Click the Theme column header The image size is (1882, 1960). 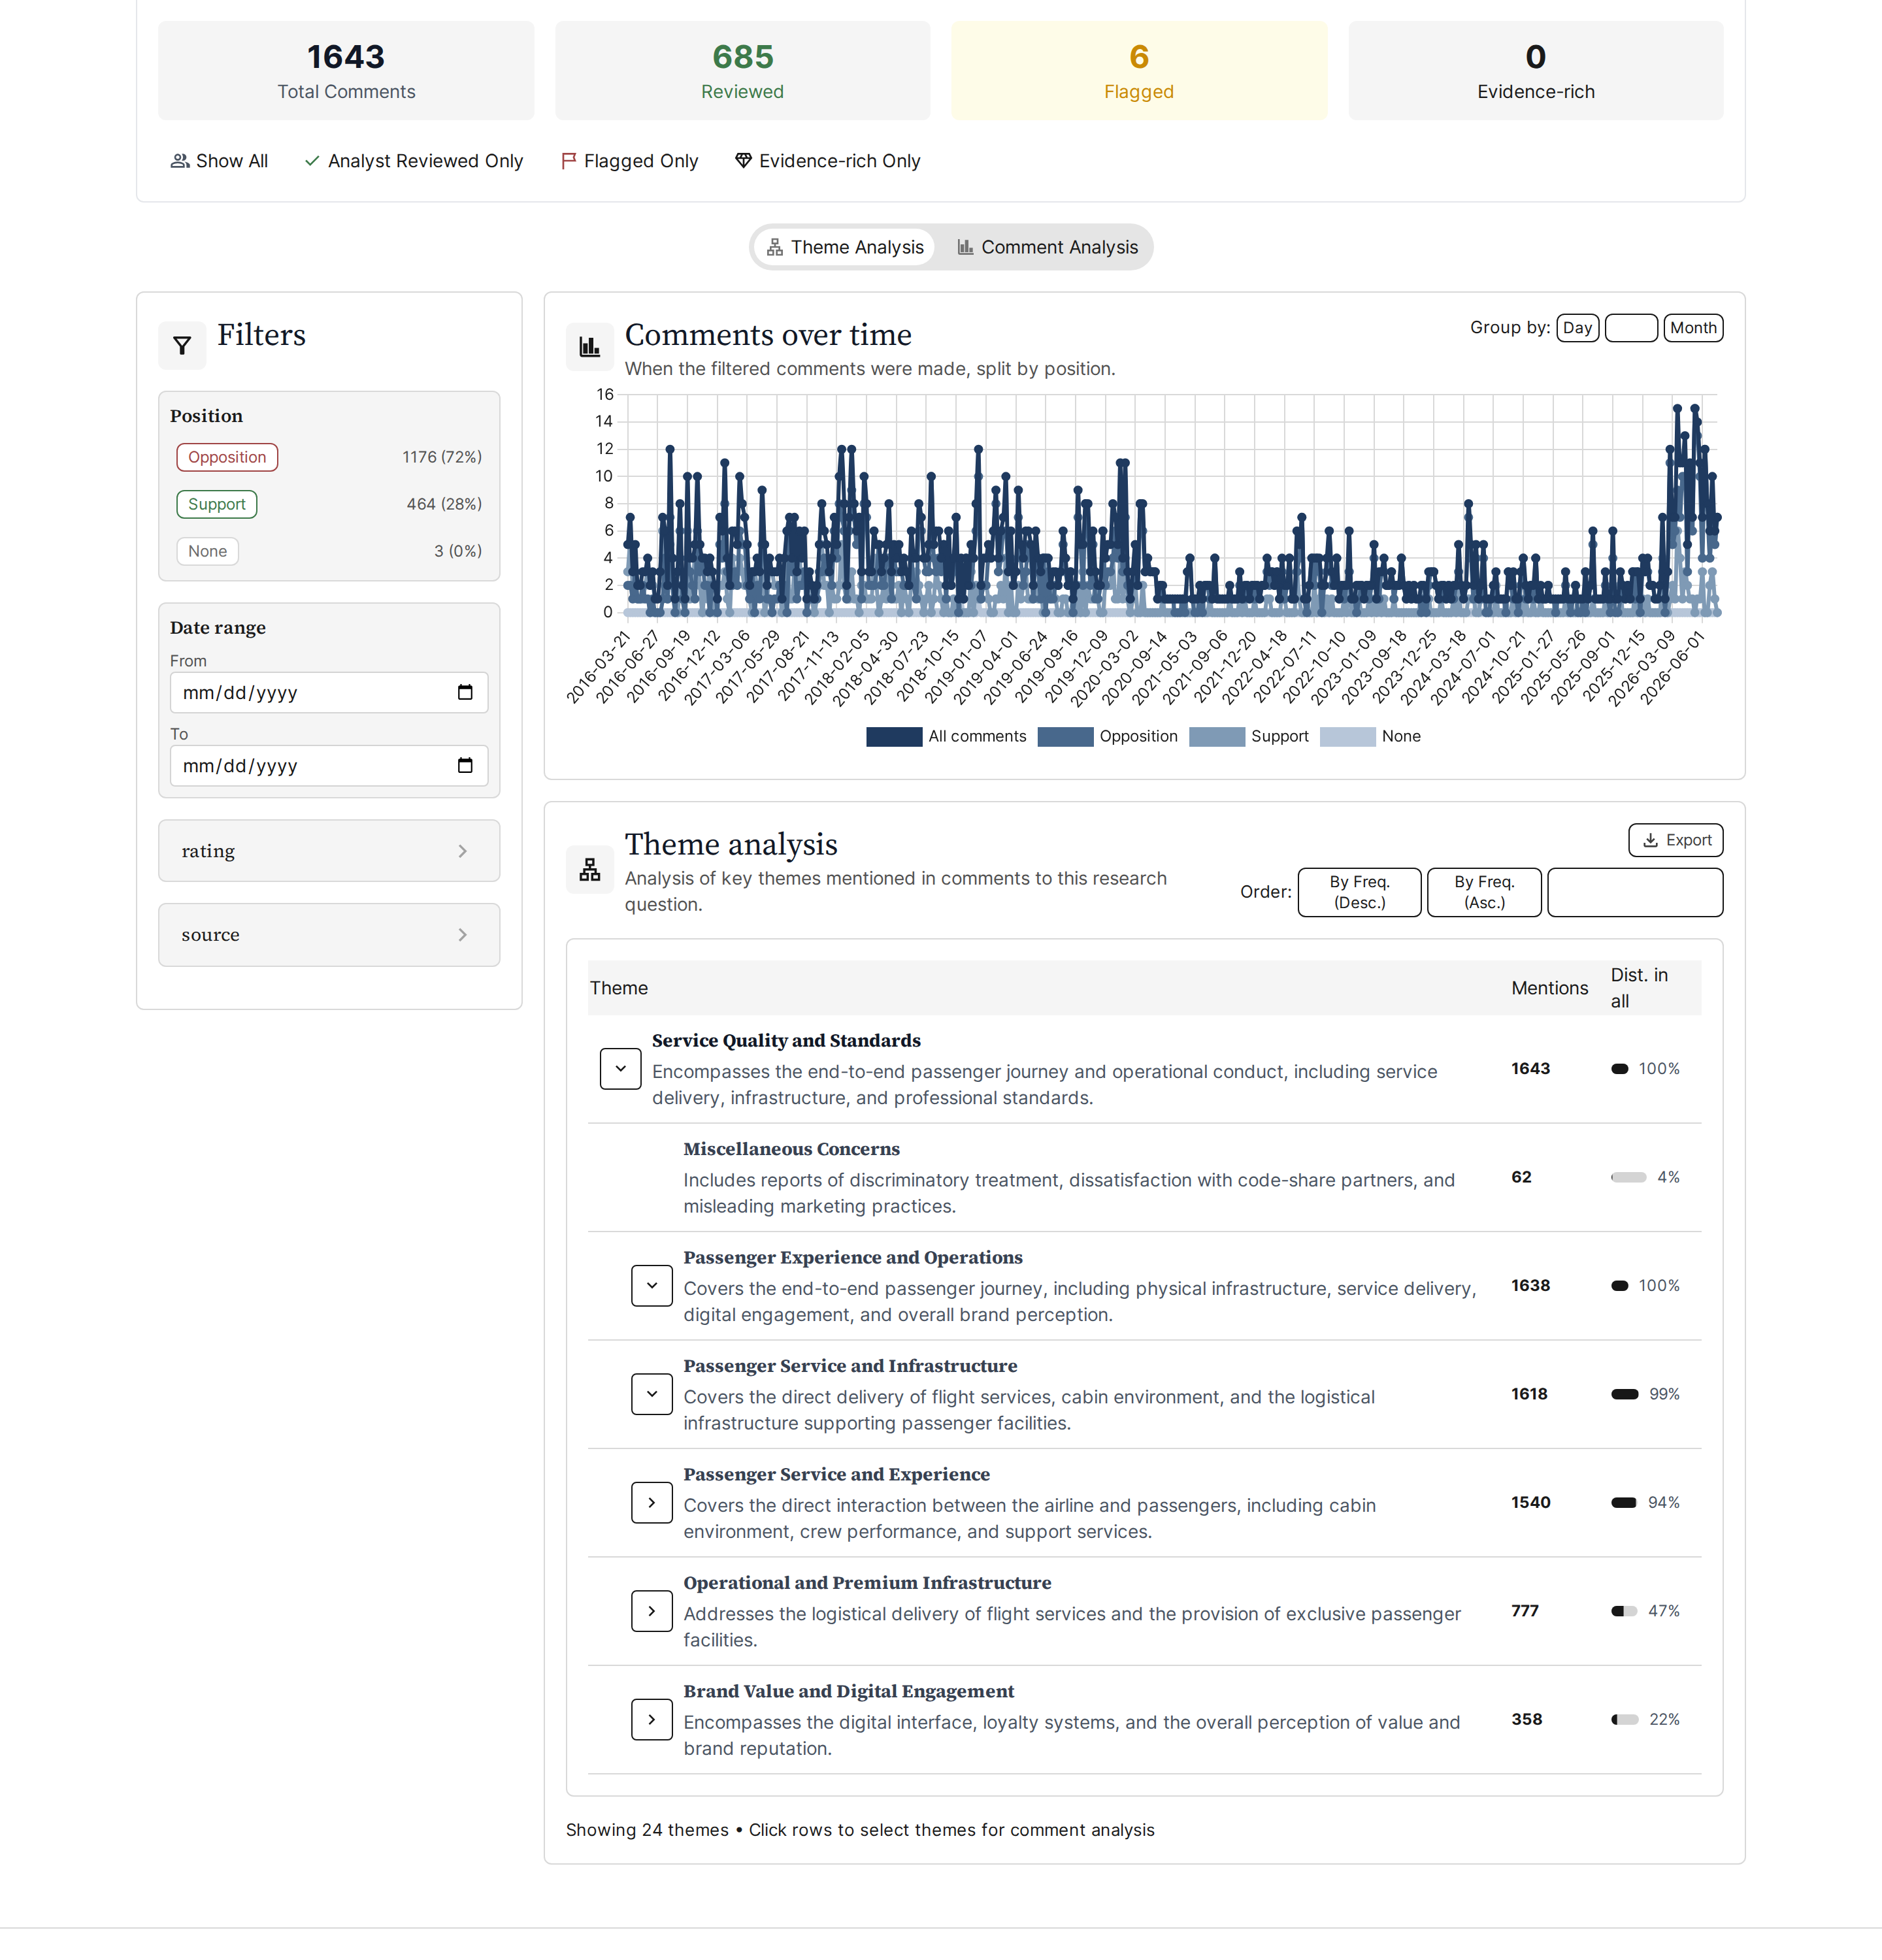point(618,988)
